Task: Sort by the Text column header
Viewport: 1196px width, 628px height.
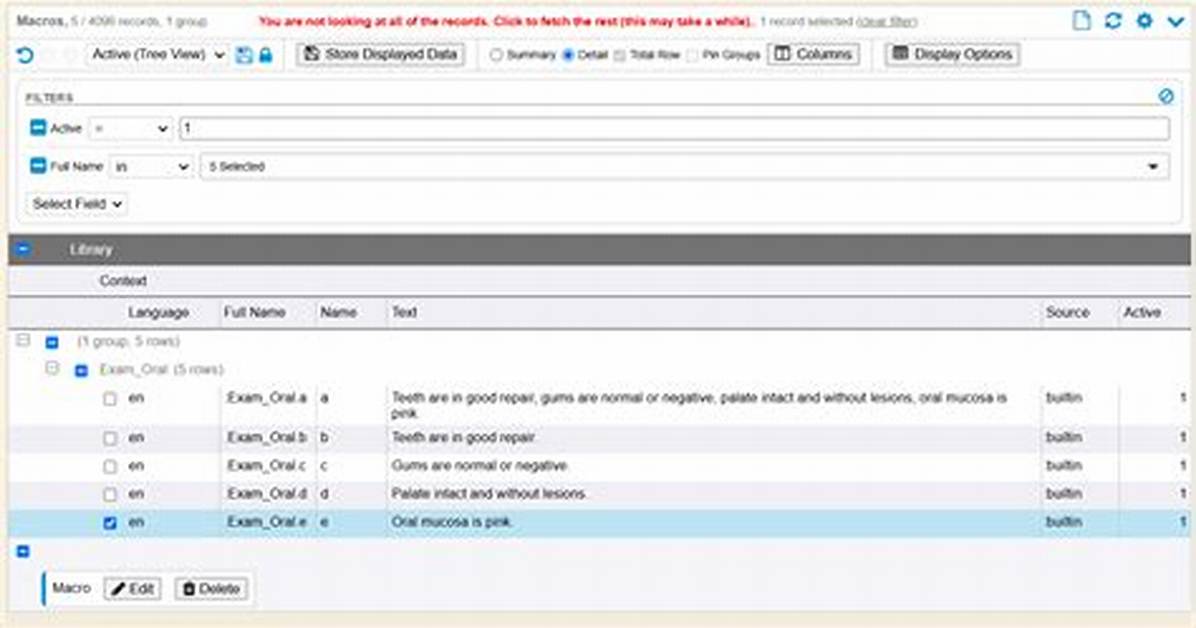Action: click(403, 312)
